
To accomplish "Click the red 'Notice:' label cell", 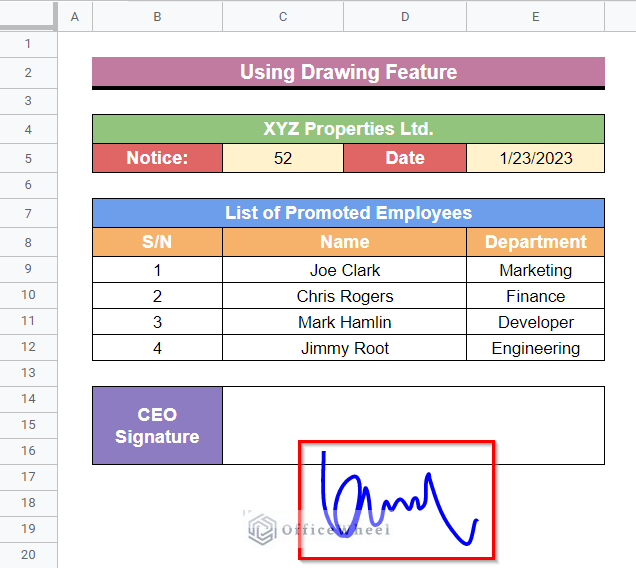I will pyautogui.click(x=157, y=158).
